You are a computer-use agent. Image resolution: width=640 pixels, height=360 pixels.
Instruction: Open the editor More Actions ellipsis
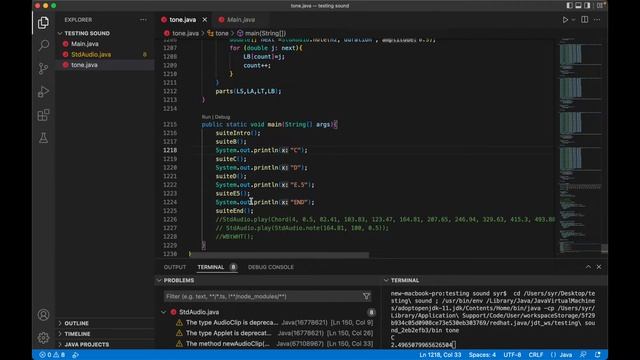(597, 20)
